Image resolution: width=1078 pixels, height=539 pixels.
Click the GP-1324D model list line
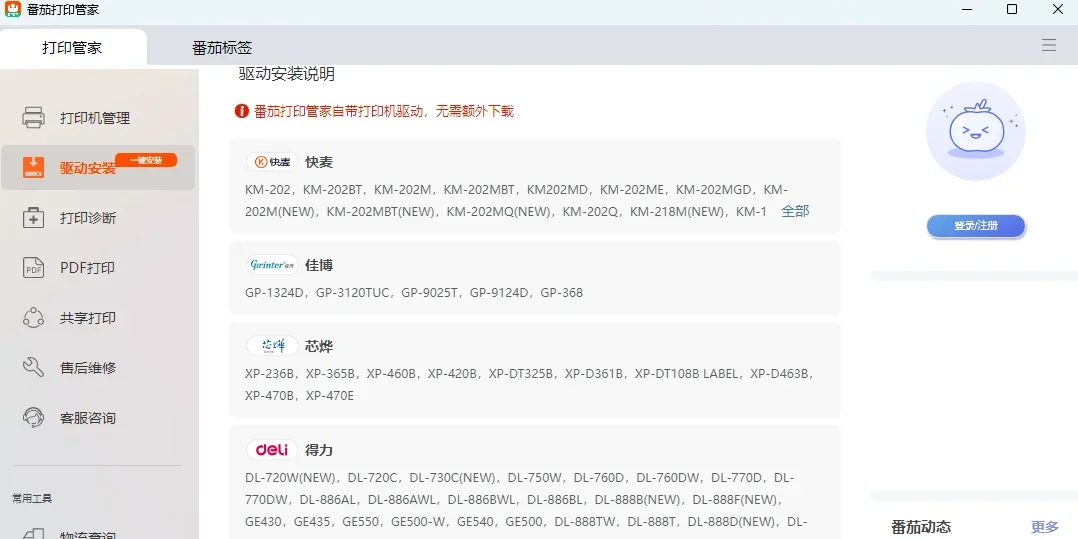414,293
